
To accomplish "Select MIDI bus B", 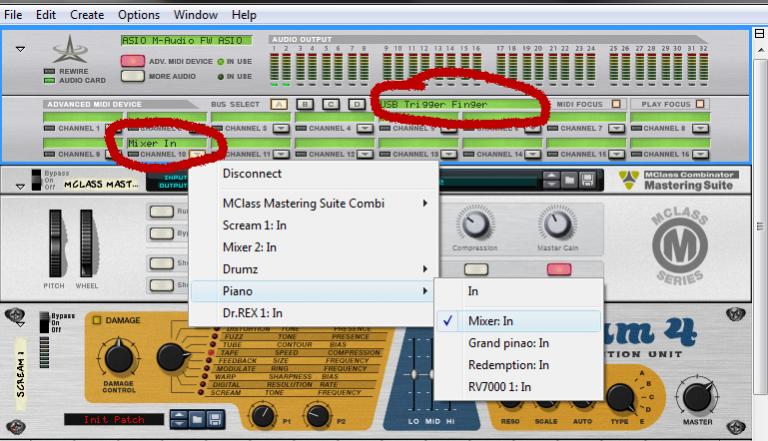I will [x=305, y=104].
